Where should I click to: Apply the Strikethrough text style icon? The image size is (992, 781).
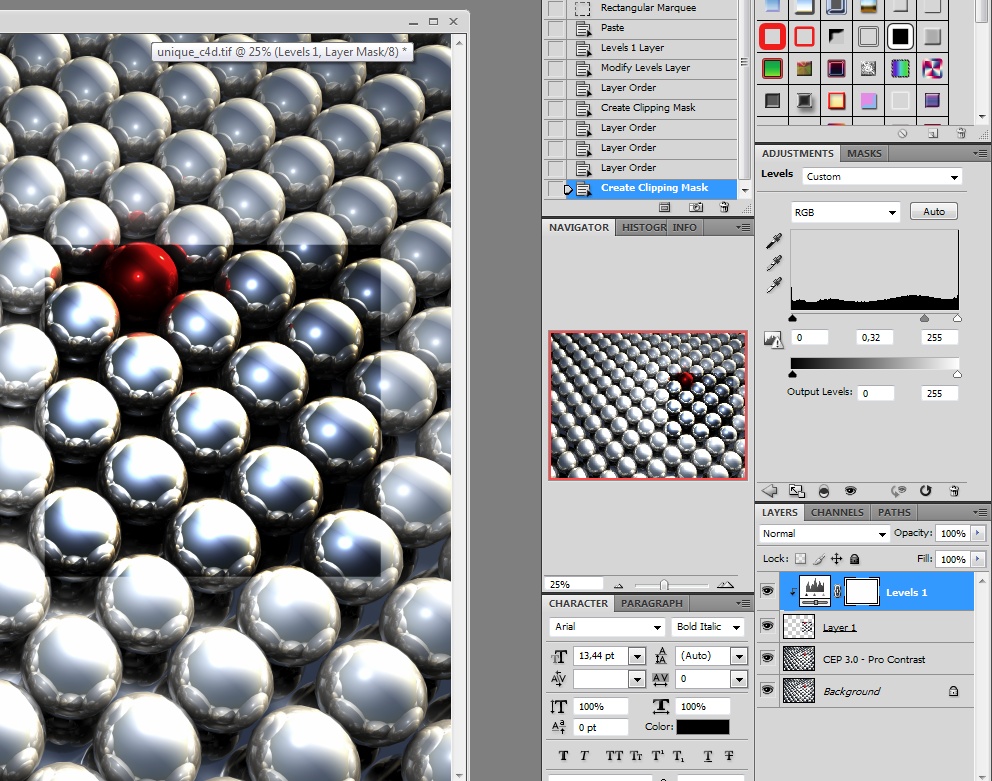pyautogui.click(x=728, y=756)
